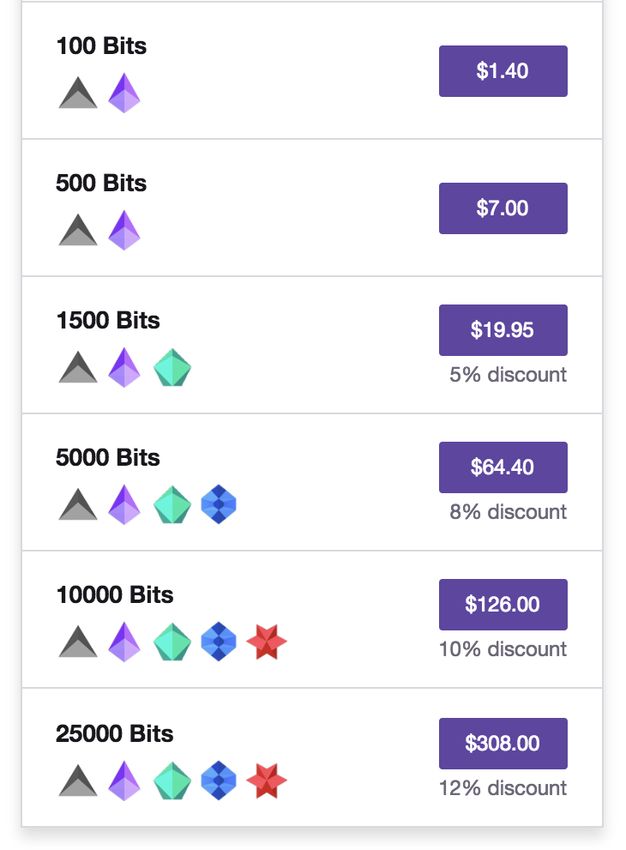The width and height of the screenshot is (626, 850).
Task: Click the 25000 Bits title text
Action: 114,733
